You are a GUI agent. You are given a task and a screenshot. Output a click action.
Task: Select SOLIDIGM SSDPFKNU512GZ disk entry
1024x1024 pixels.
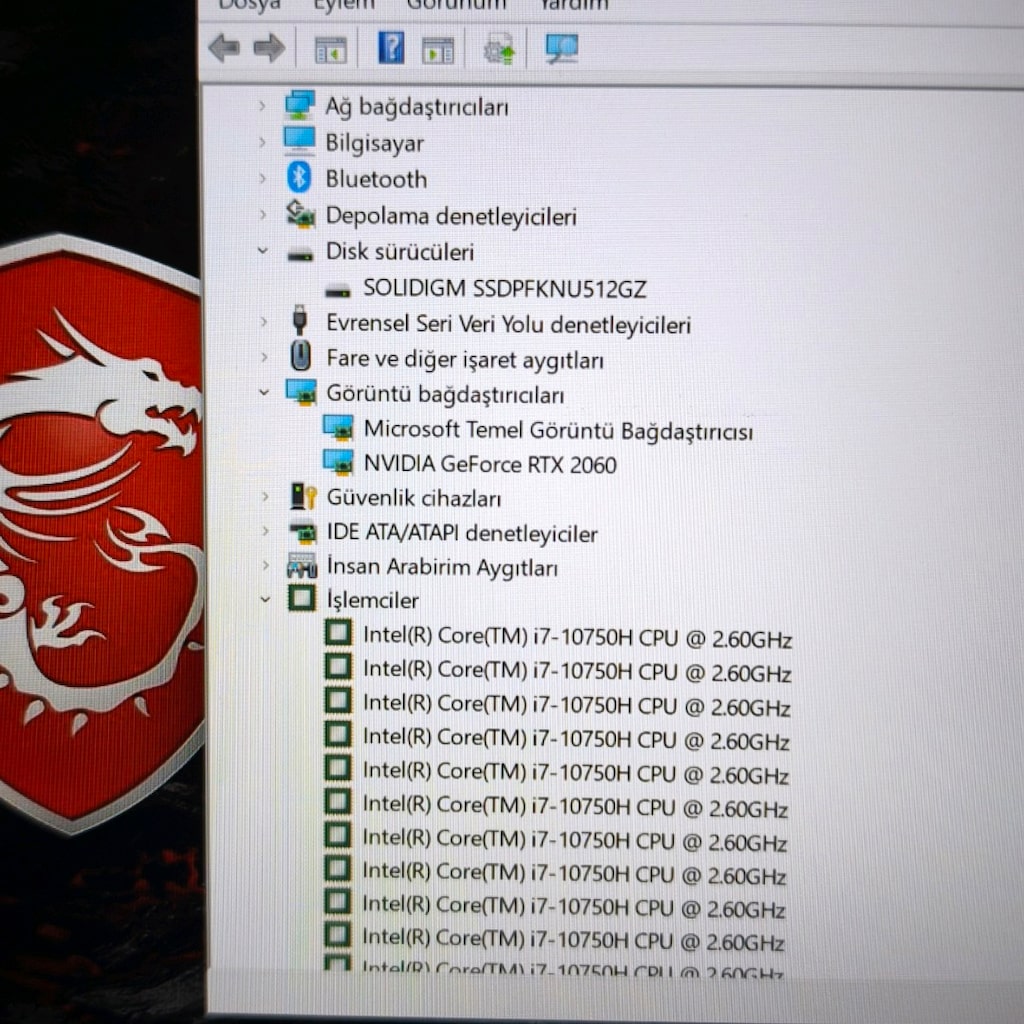point(505,288)
